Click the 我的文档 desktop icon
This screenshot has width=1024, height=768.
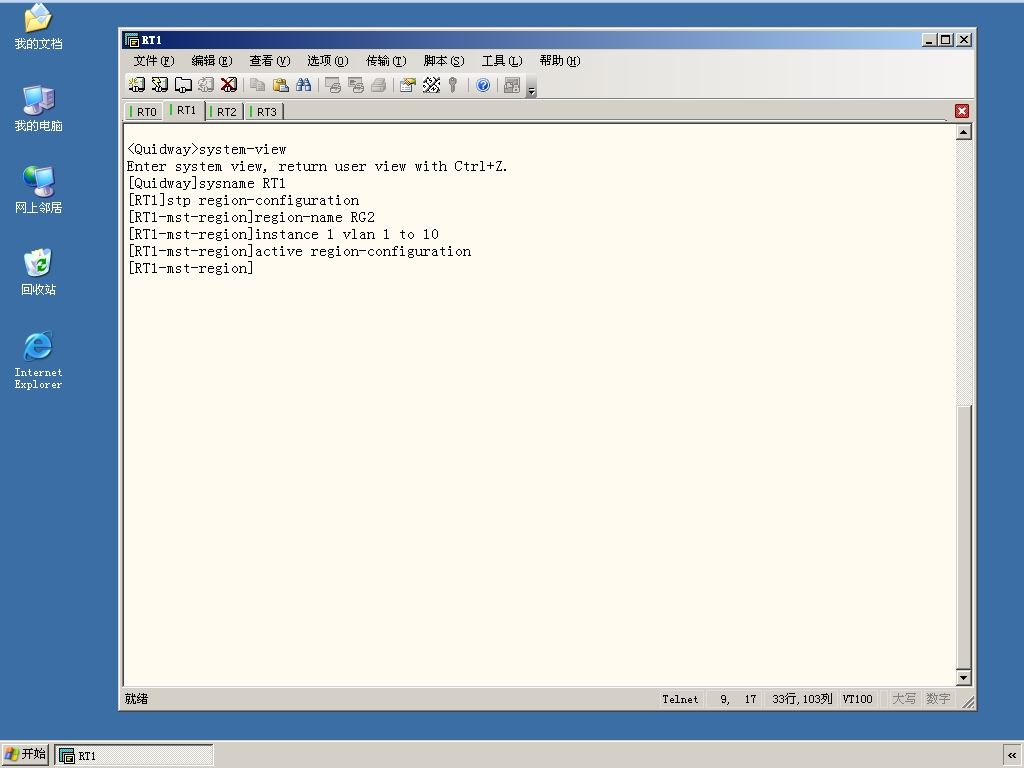tap(38, 27)
